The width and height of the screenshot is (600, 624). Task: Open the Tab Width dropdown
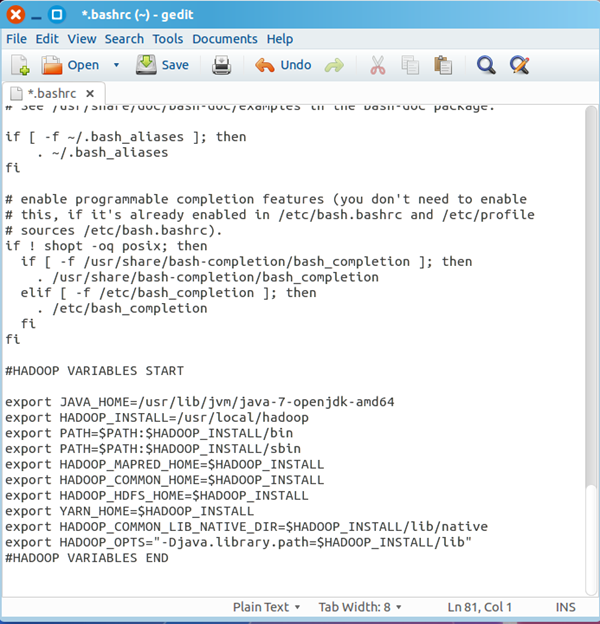pos(360,607)
